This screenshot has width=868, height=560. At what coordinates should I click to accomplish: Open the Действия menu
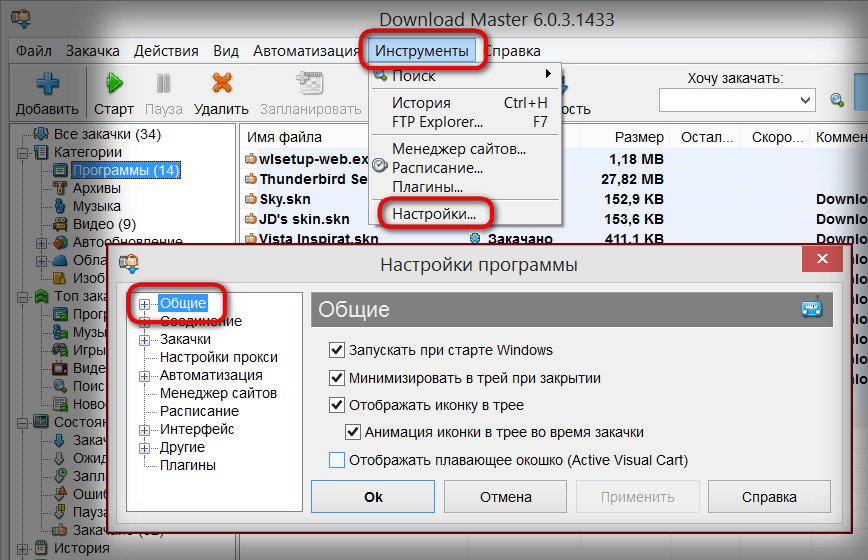point(166,51)
